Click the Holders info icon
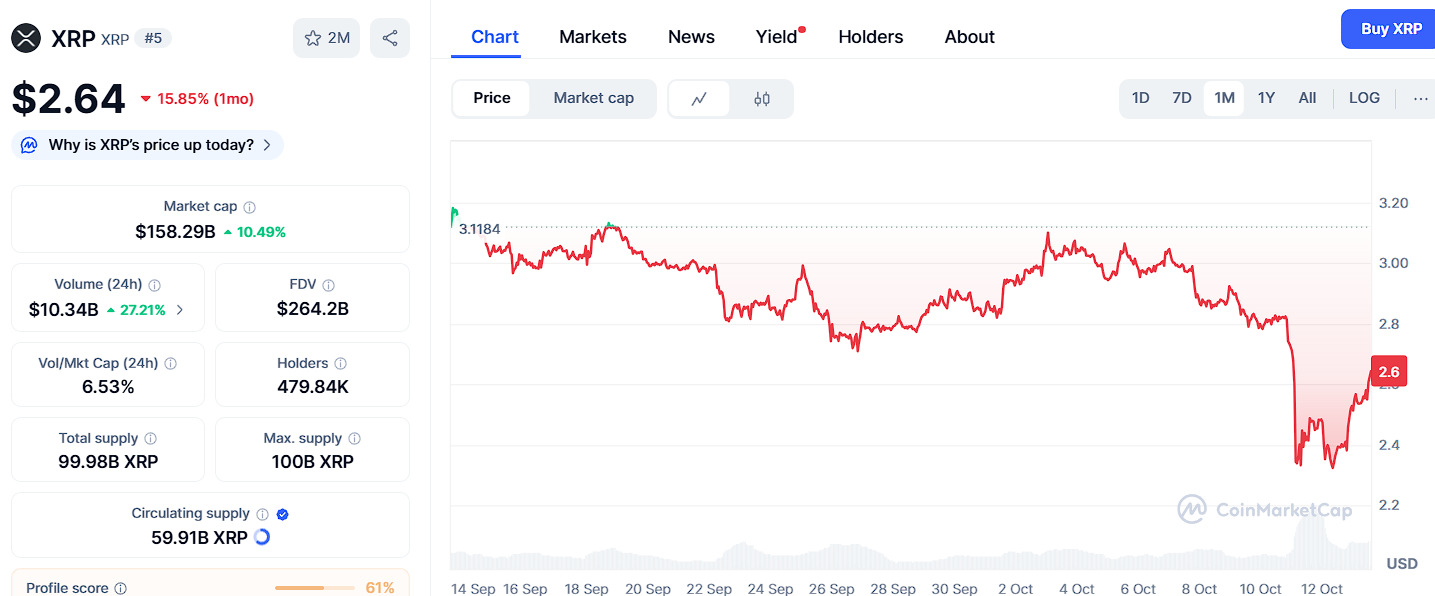 tap(341, 363)
